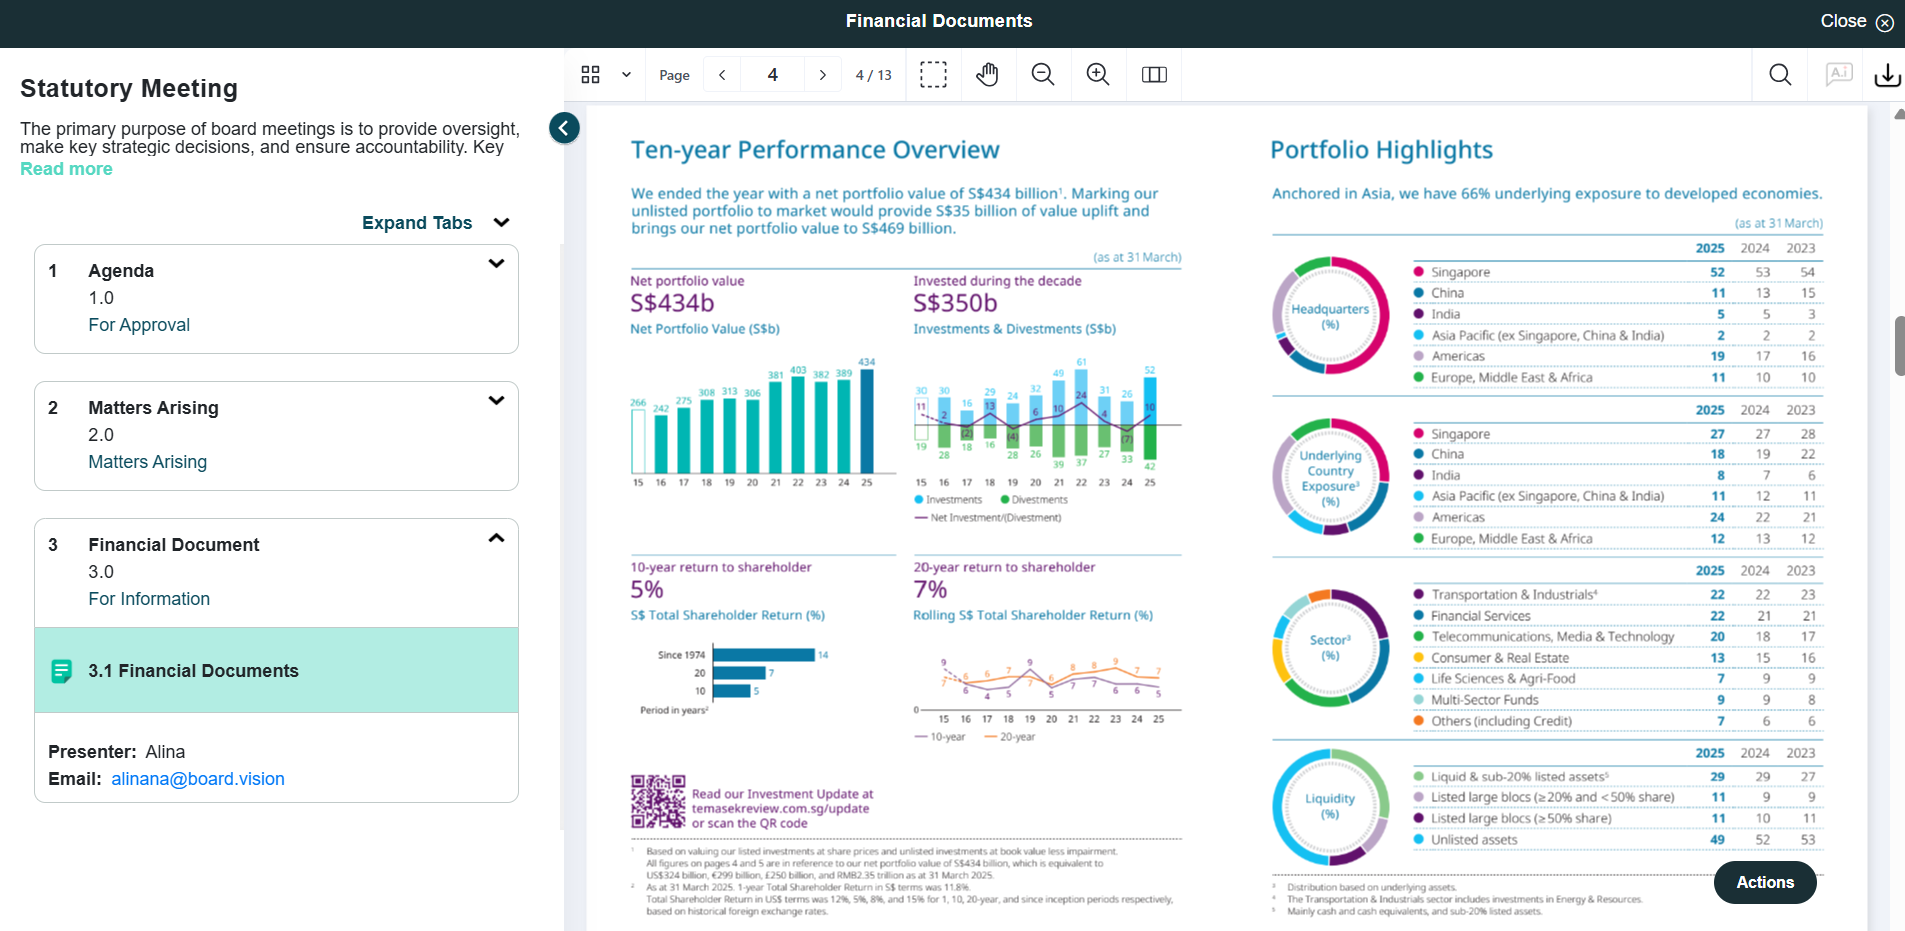Go to previous page
Screen dimensions: 1905x931
pyautogui.click(x=722, y=75)
